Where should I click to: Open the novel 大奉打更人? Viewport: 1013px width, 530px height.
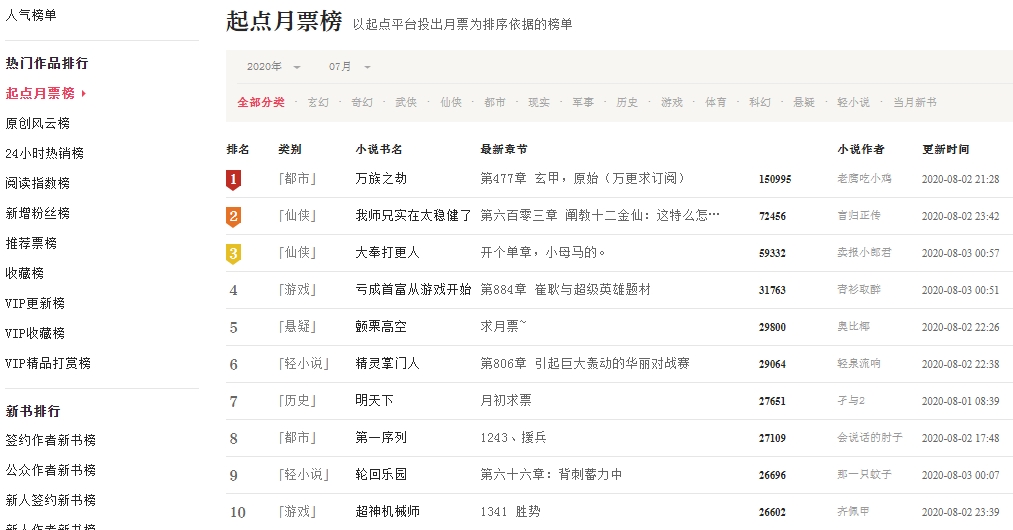[387, 253]
